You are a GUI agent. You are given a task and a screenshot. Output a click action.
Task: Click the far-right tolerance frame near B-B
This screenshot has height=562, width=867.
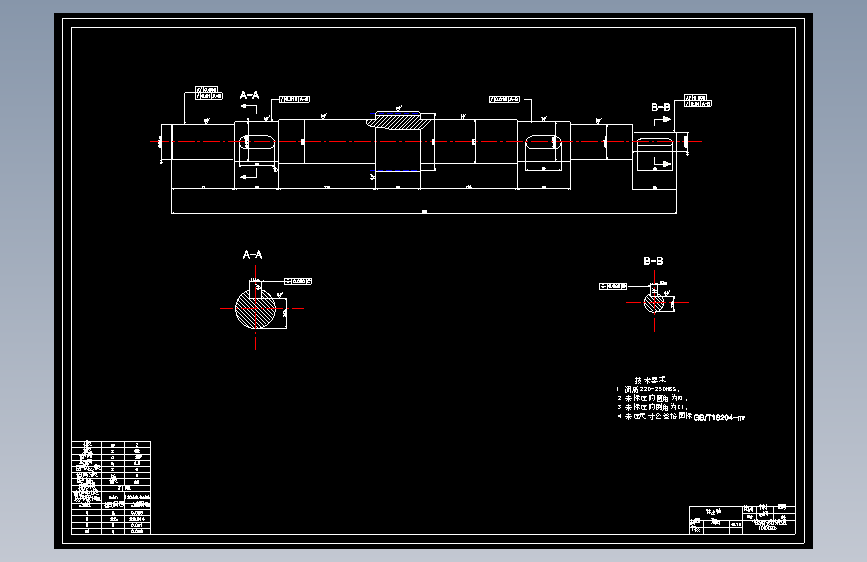point(698,101)
